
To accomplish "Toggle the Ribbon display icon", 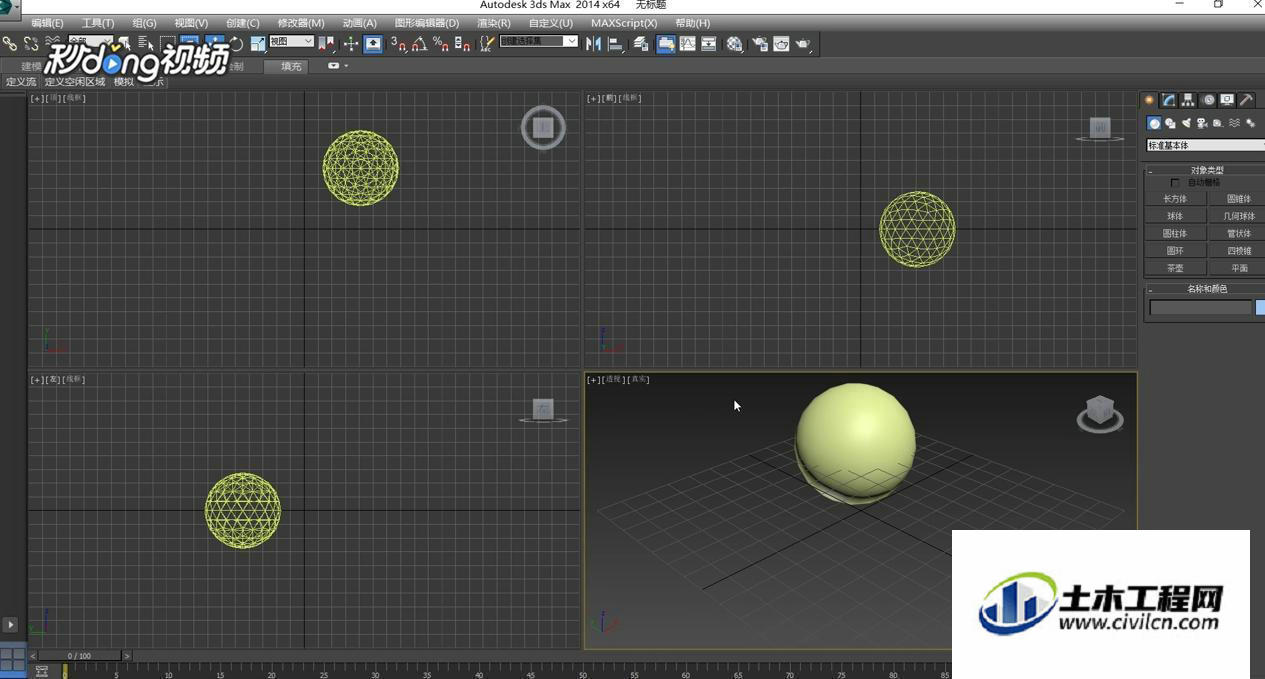I will [x=666, y=43].
